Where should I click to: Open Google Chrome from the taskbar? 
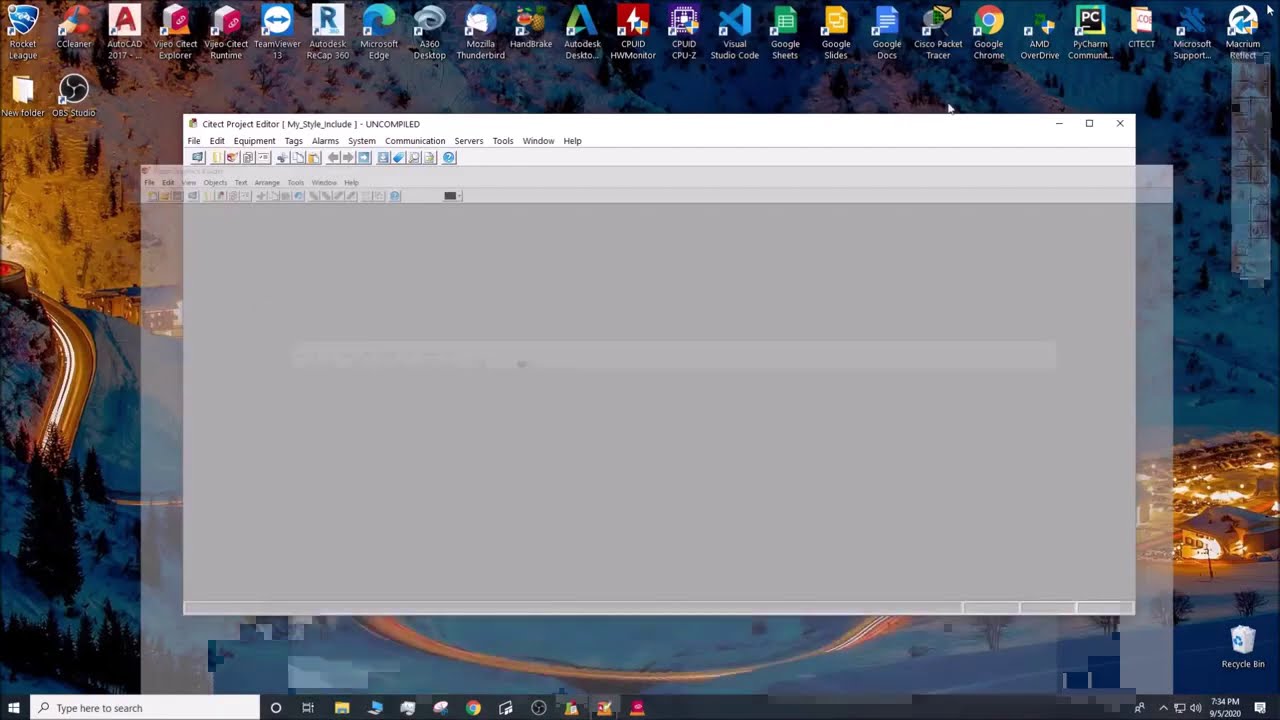pyautogui.click(x=473, y=708)
